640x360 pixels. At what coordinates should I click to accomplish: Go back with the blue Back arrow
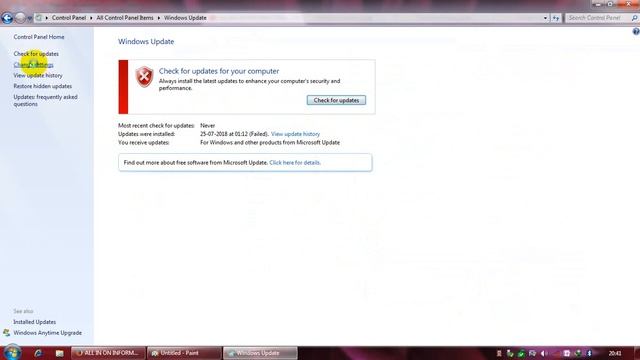click(7, 18)
